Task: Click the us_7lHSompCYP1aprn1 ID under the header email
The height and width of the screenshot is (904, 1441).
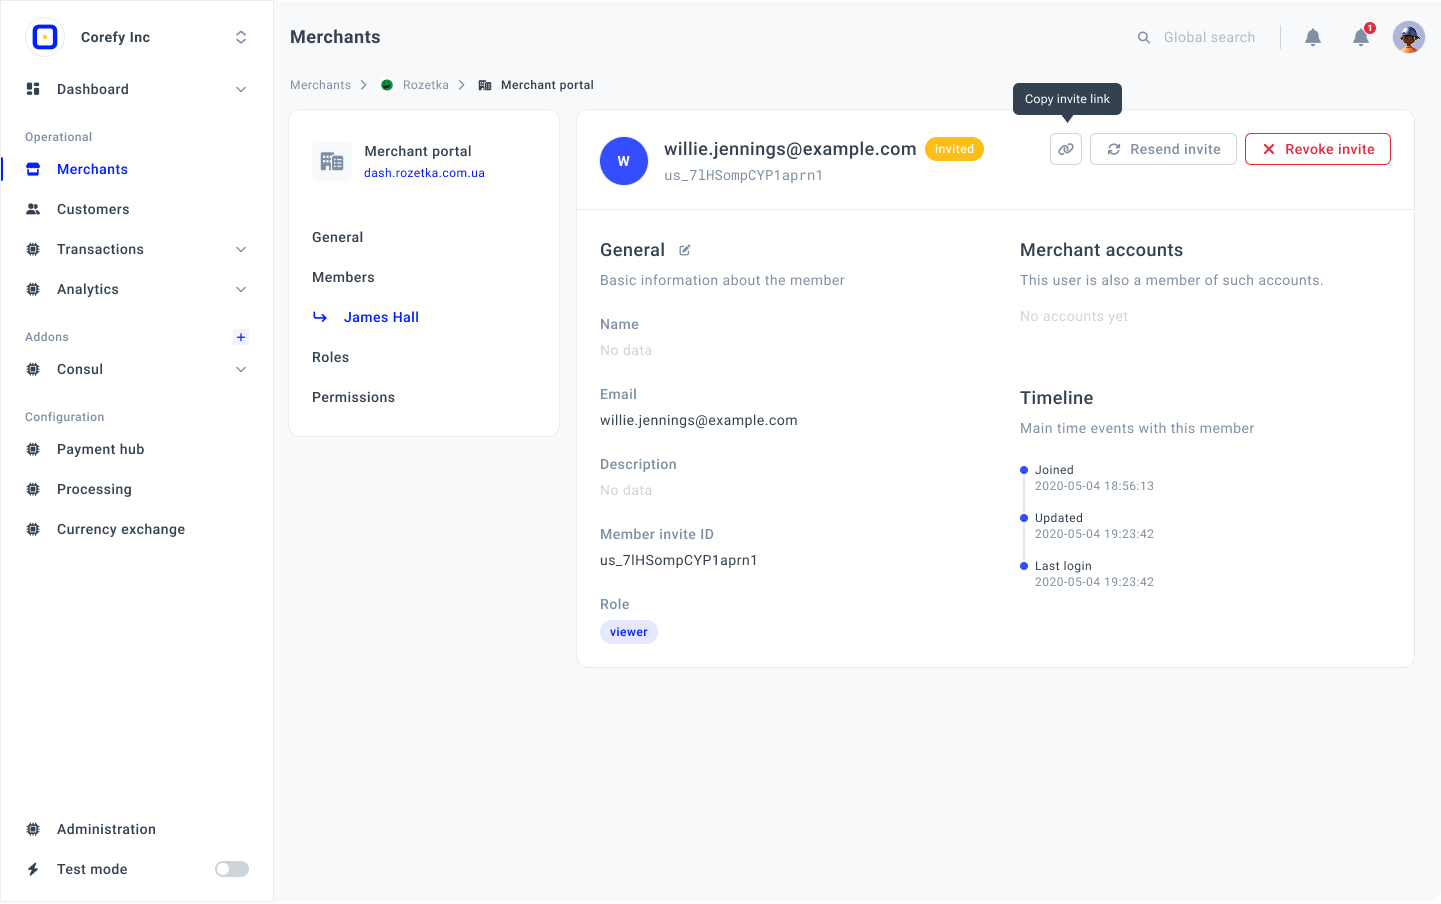Action: point(744,175)
